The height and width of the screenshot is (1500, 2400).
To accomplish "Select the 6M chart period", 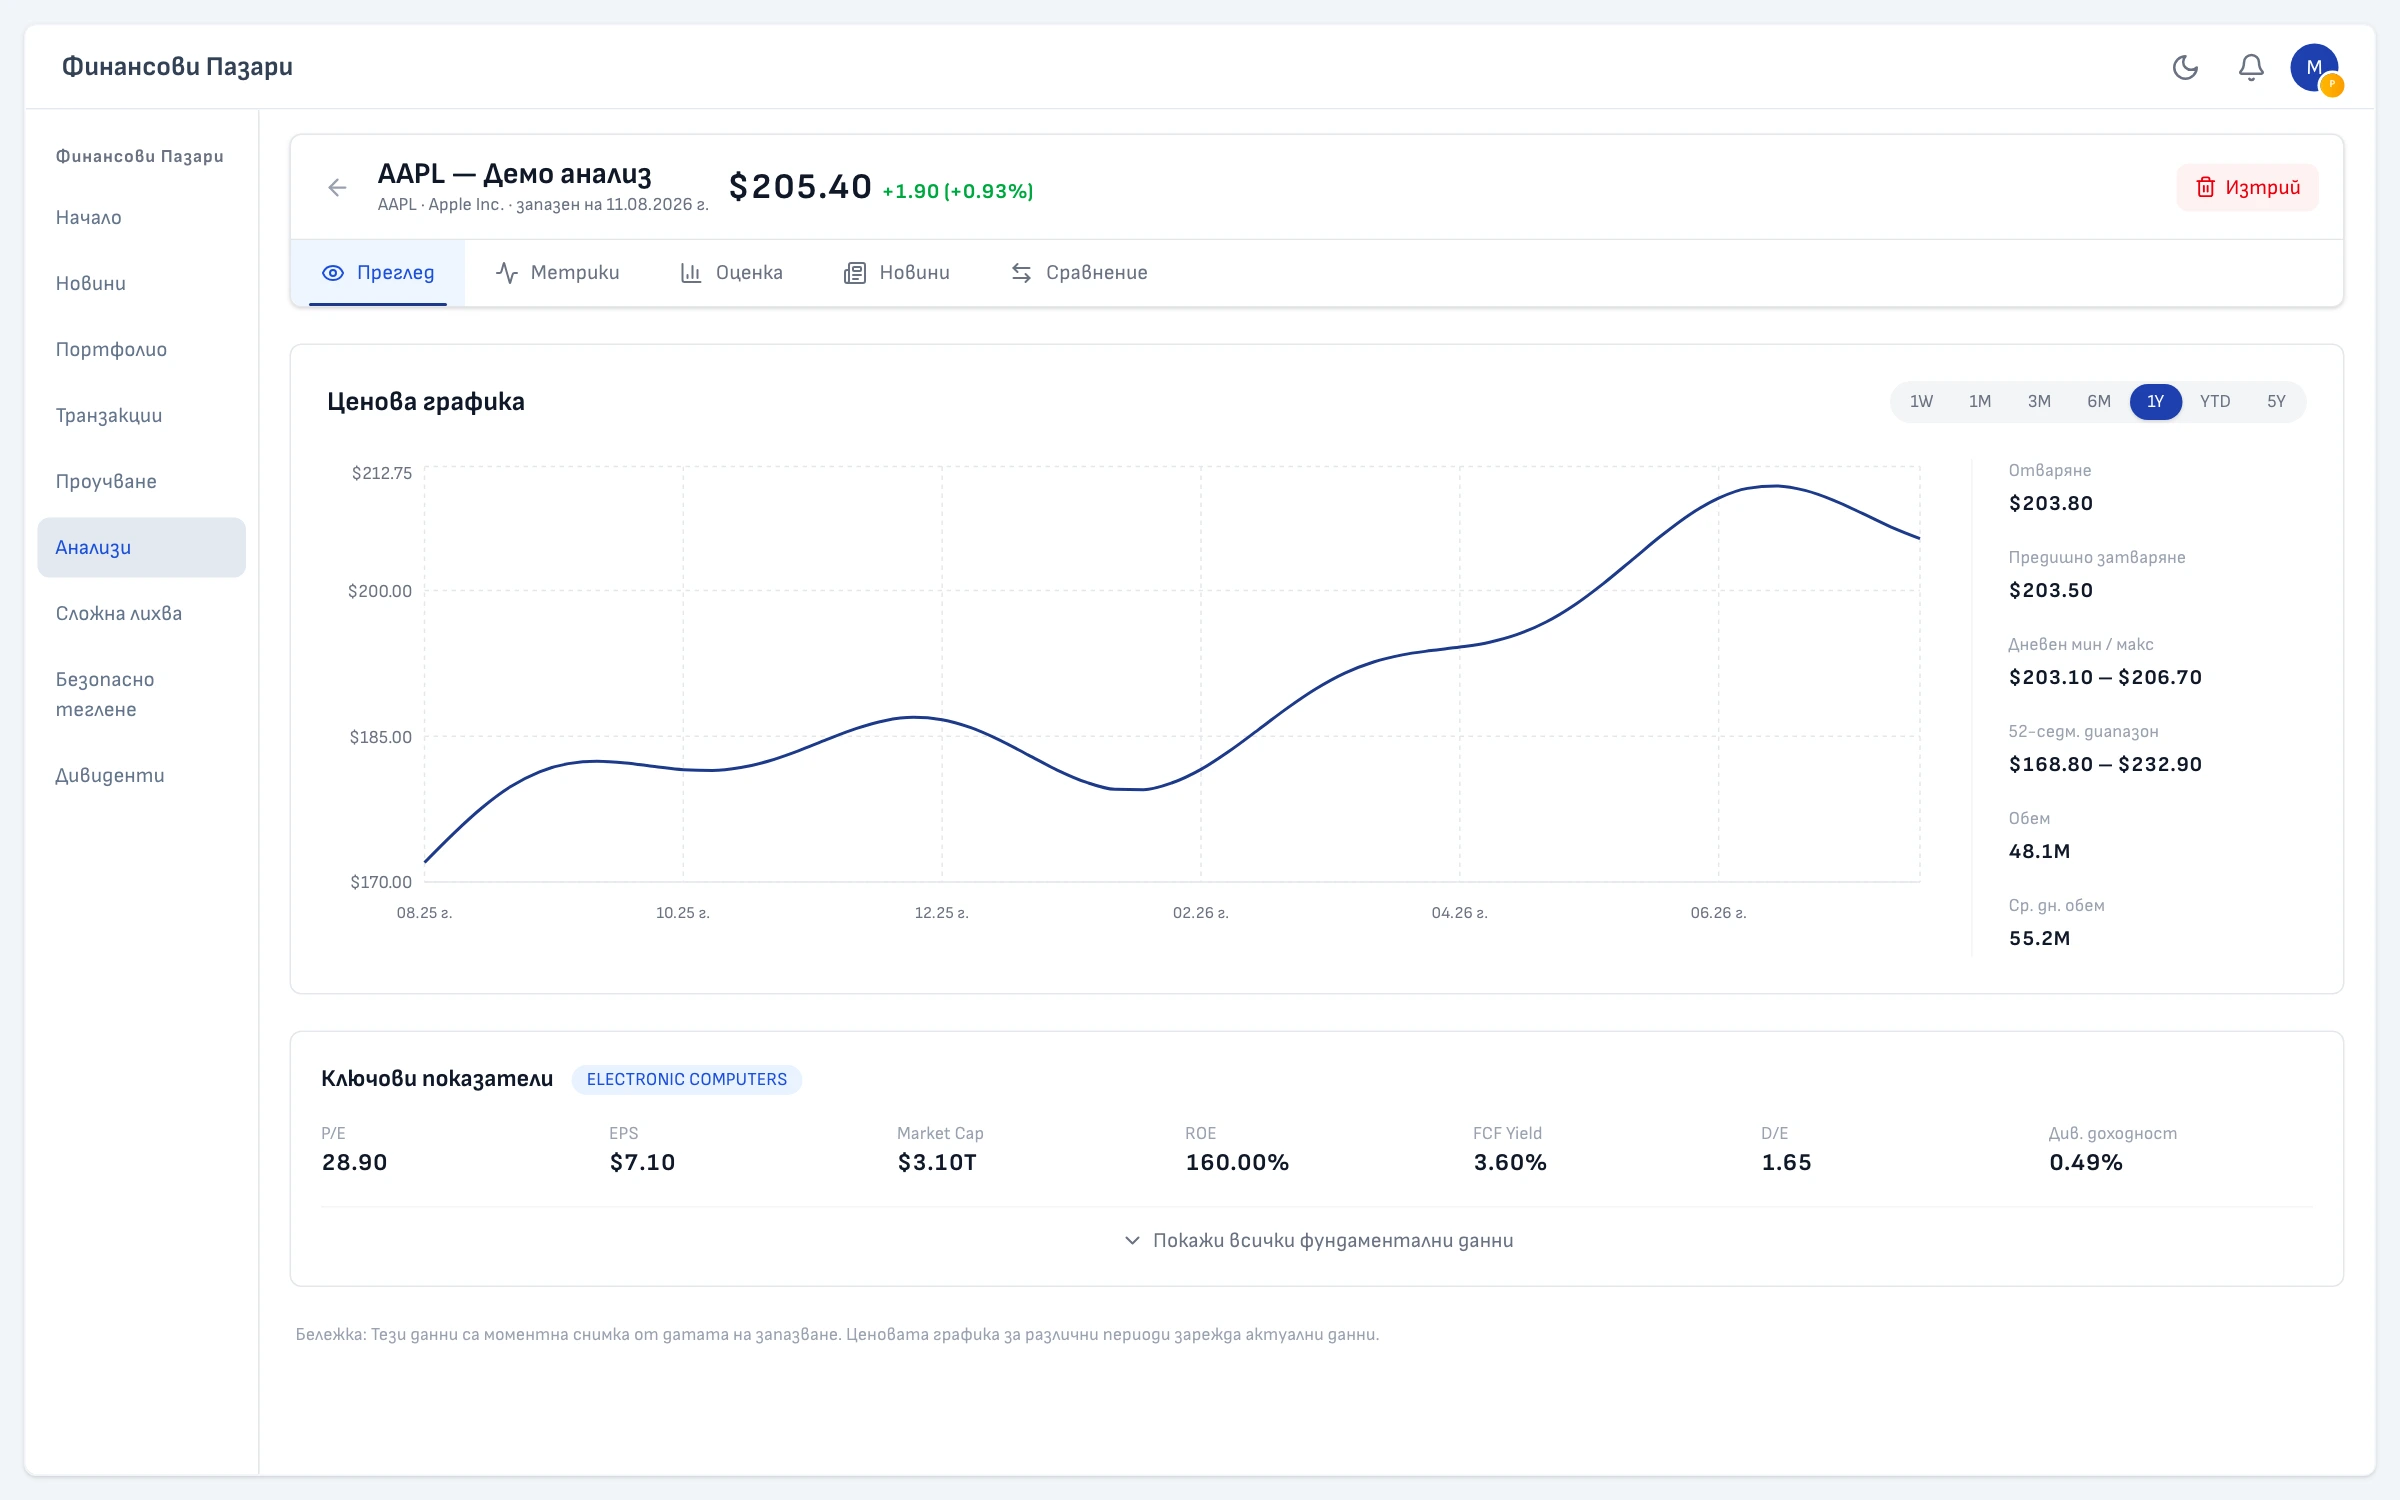I will [2099, 401].
